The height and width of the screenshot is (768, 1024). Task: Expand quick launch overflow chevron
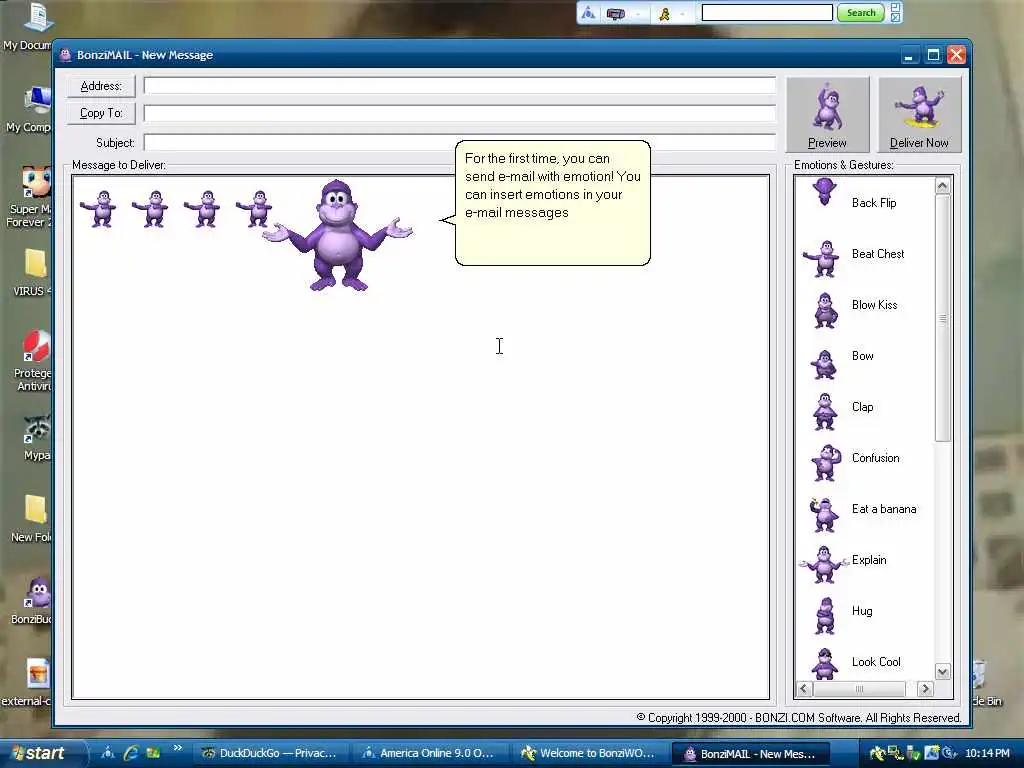177,748
